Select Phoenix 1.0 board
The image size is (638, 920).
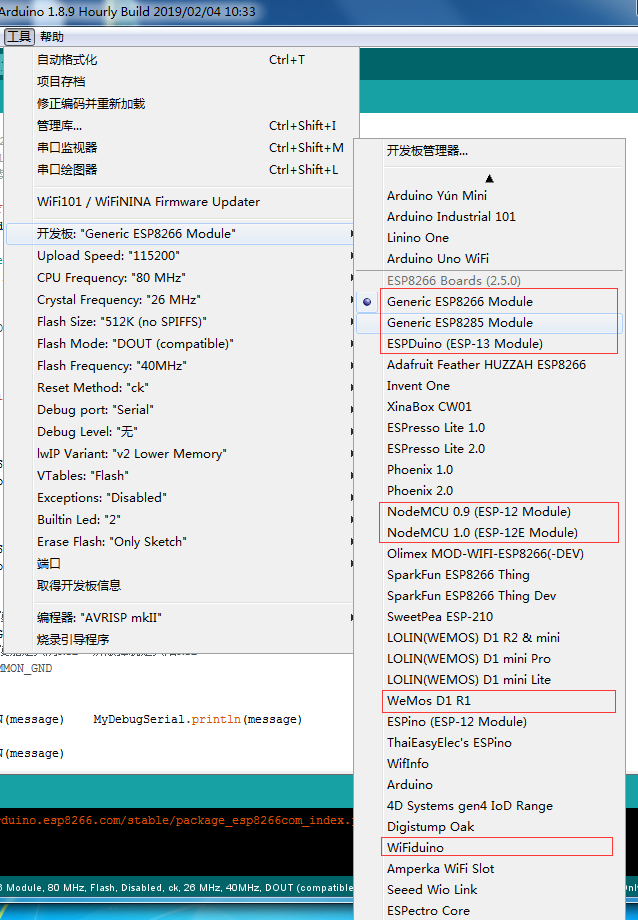(x=490, y=470)
